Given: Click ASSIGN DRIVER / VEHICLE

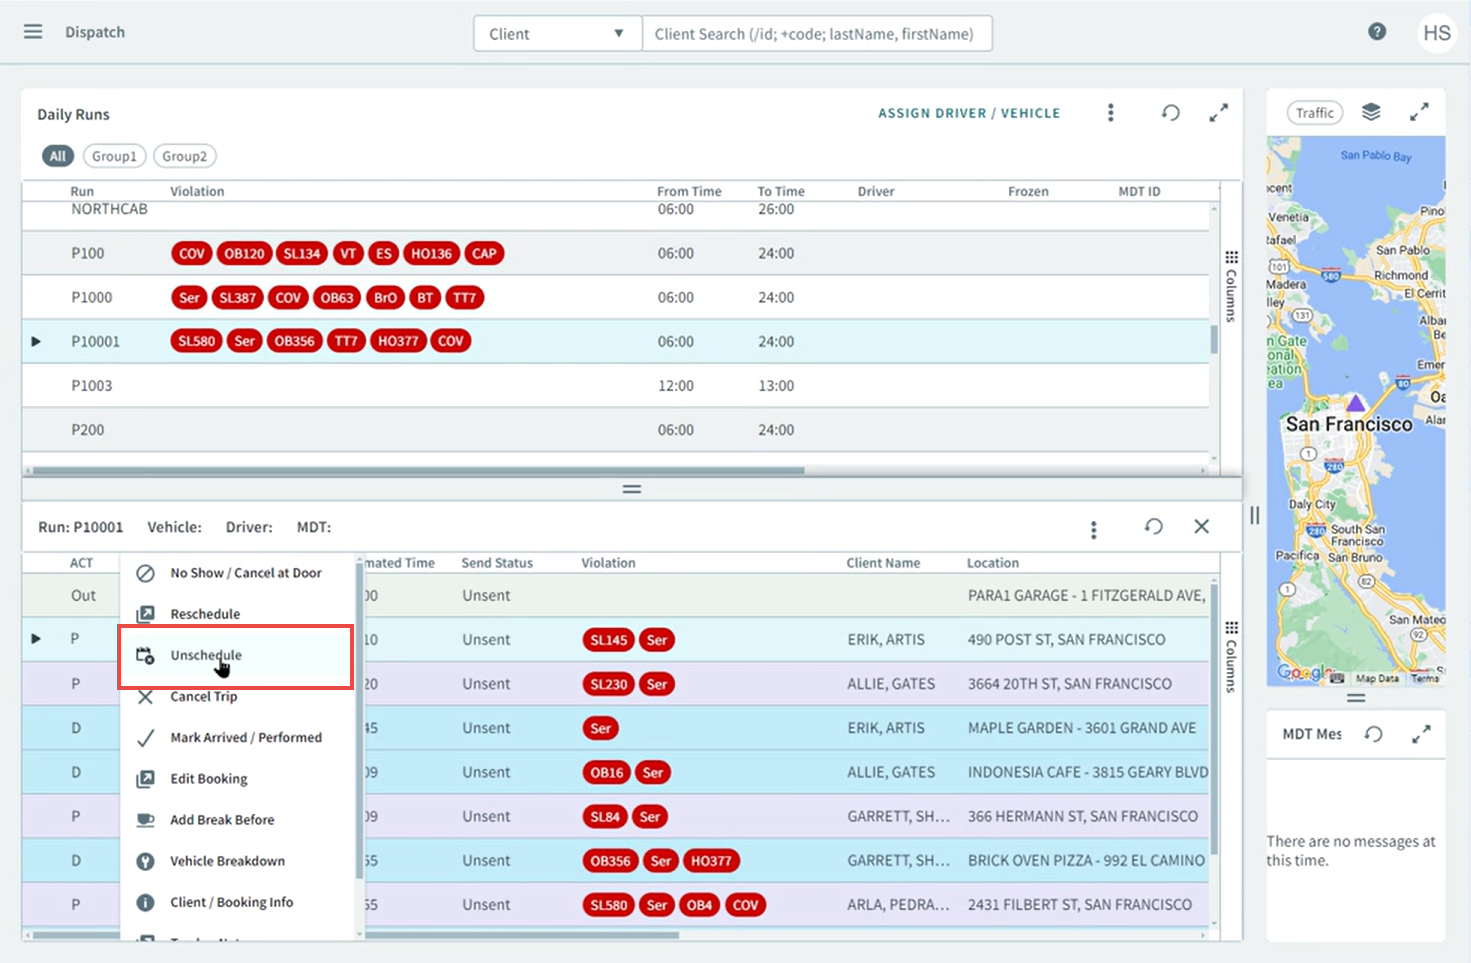Looking at the screenshot, I should click(x=968, y=113).
